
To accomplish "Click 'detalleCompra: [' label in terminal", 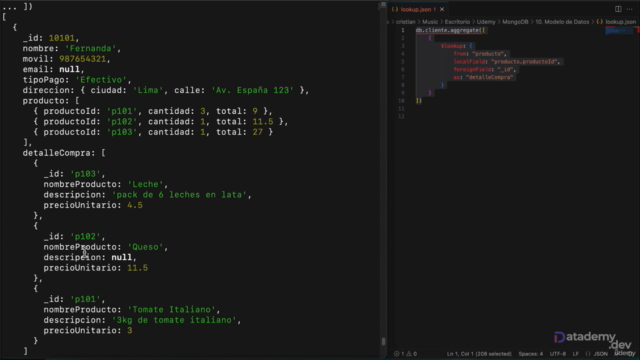I will [x=64, y=153].
